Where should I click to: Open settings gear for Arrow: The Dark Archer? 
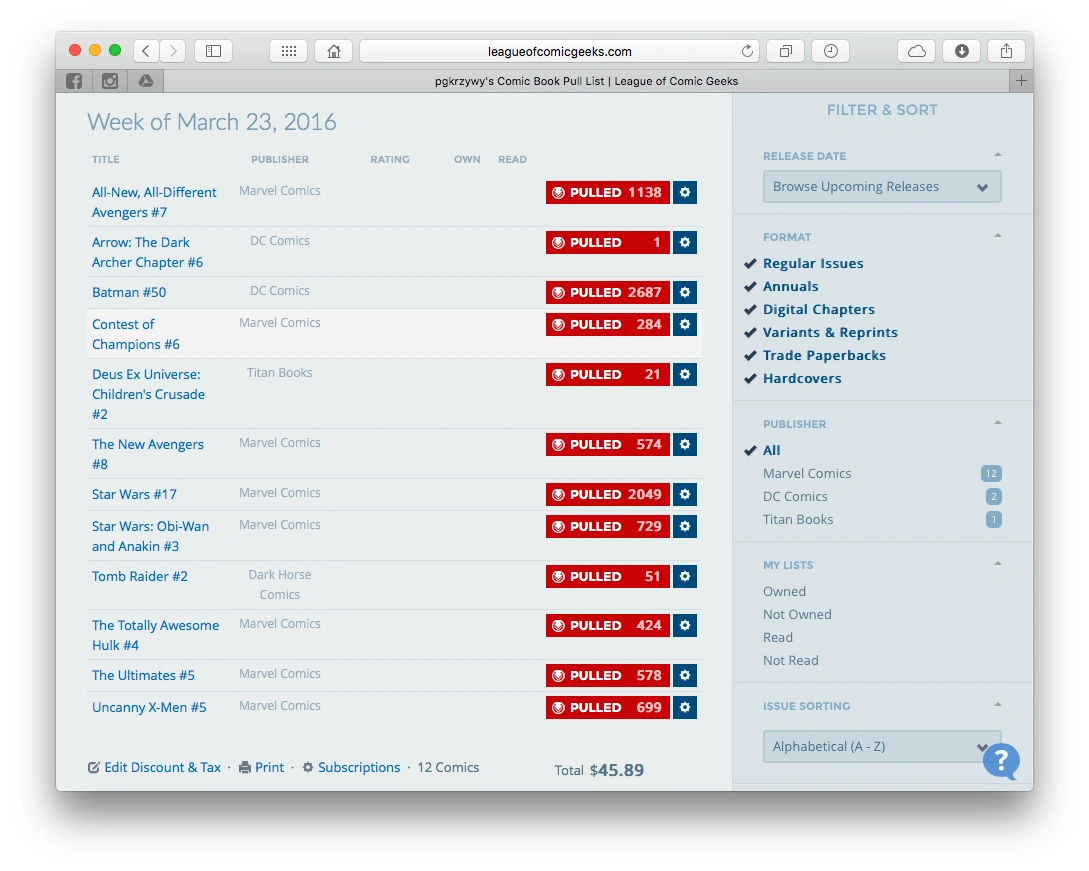(685, 242)
